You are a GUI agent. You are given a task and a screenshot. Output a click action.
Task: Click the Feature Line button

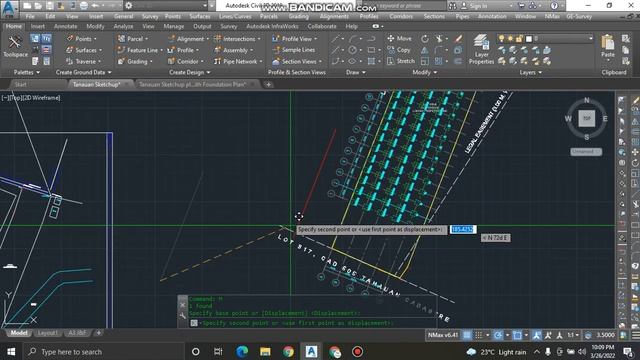[140, 50]
